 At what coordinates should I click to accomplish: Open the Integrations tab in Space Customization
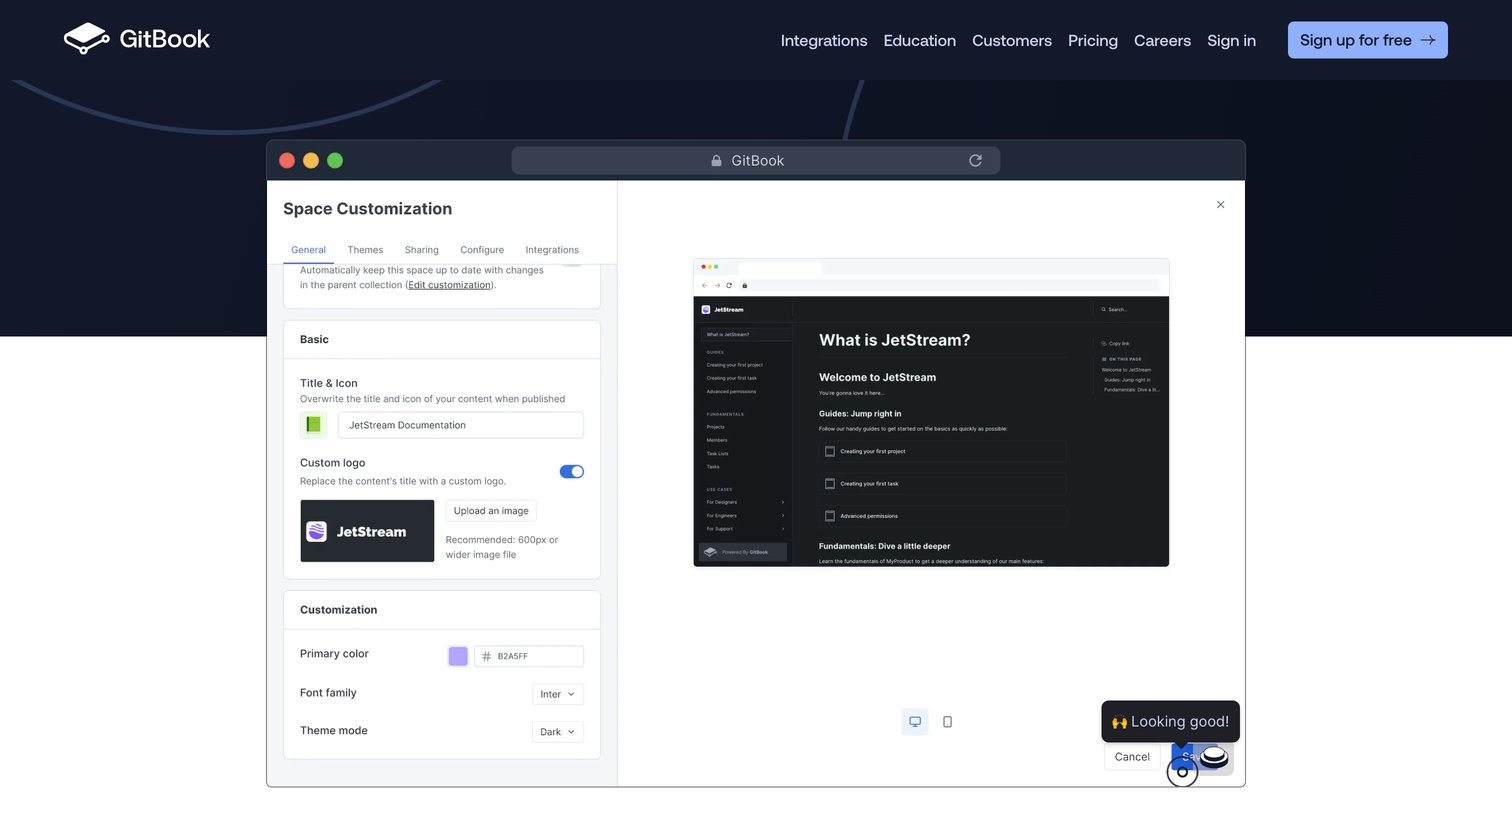(x=552, y=250)
